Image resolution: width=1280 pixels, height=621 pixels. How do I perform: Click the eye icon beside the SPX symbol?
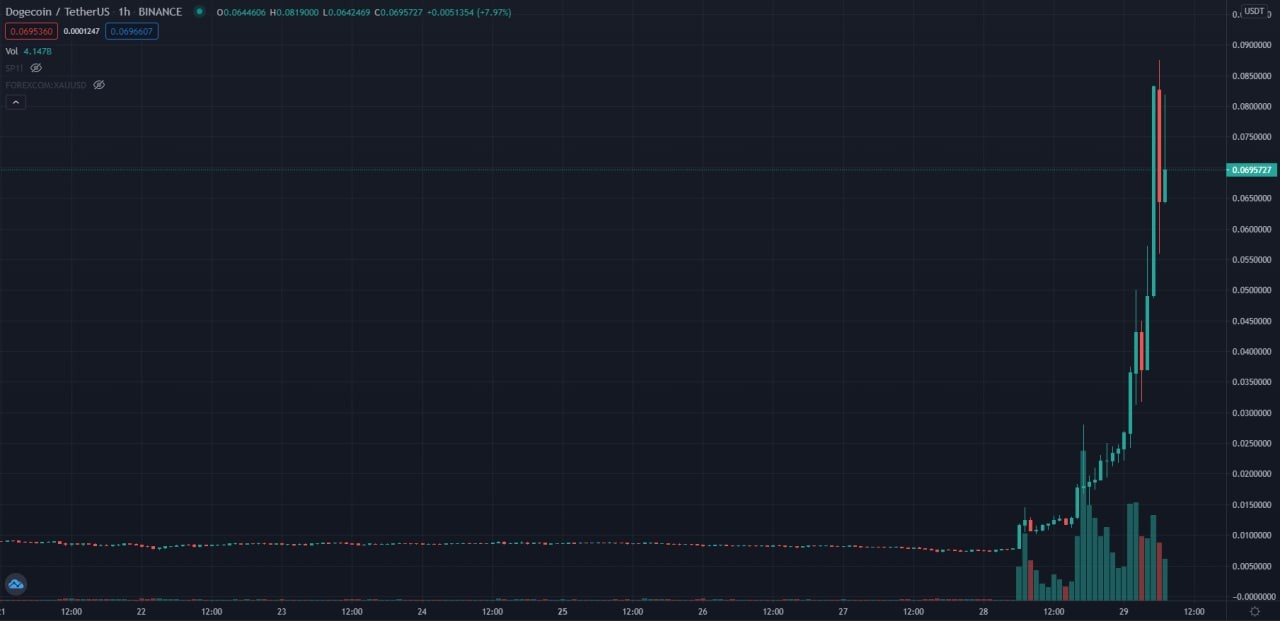pyautogui.click(x=36, y=68)
